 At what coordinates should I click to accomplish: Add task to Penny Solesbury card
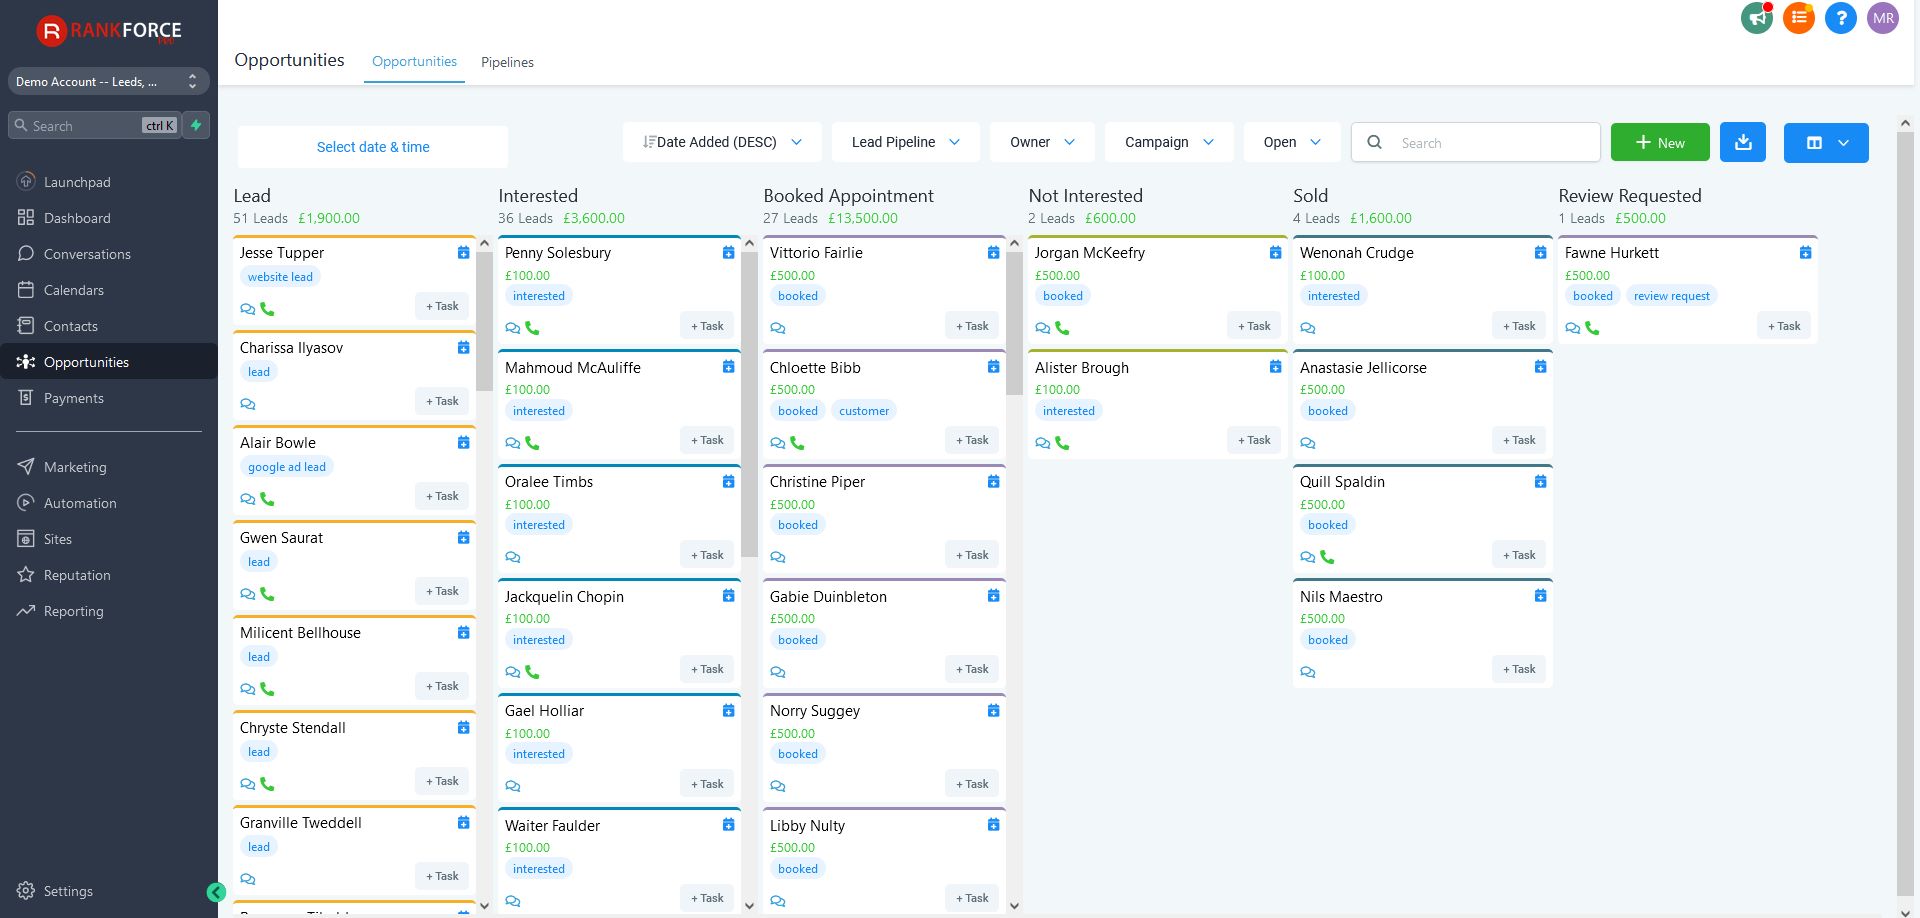pyautogui.click(x=707, y=326)
